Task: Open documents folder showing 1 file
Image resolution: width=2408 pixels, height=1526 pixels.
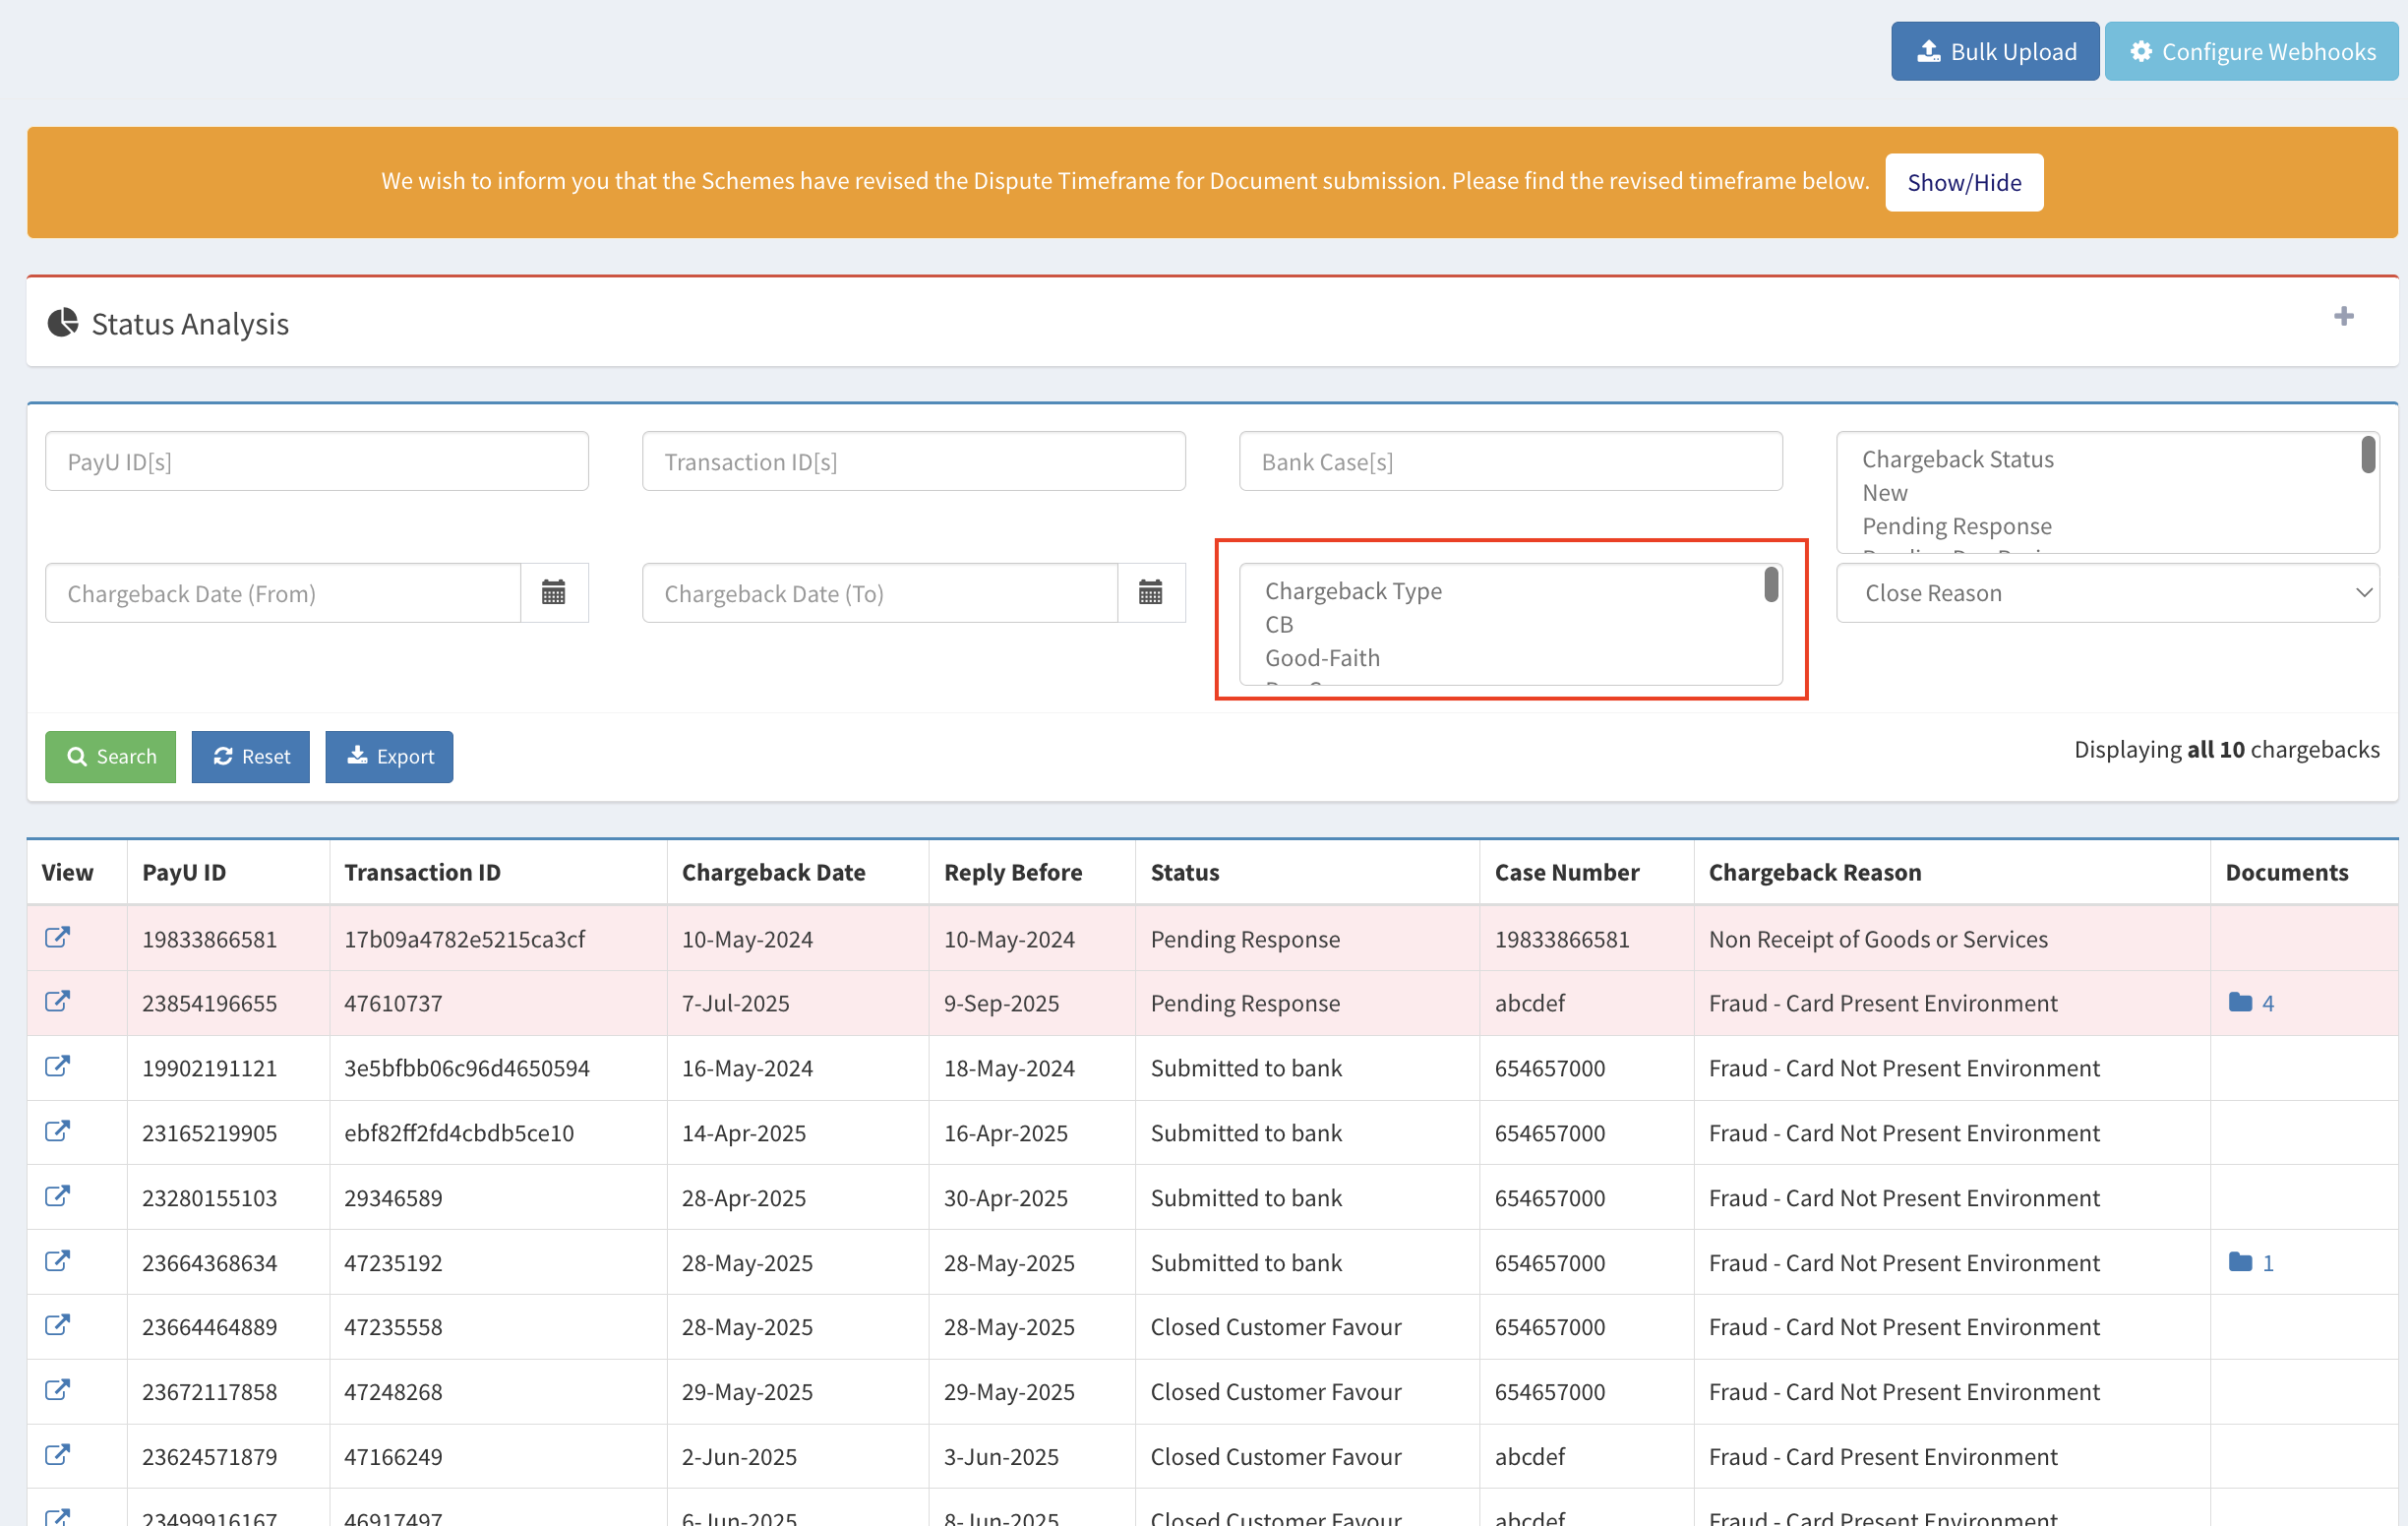Action: point(2250,1262)
